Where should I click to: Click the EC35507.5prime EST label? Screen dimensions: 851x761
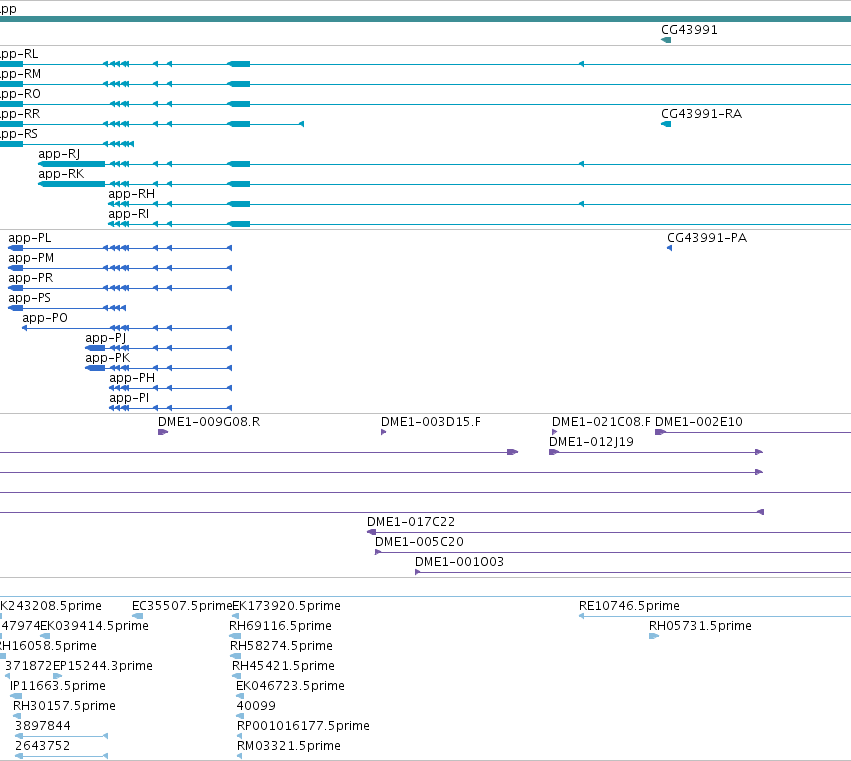182,606
